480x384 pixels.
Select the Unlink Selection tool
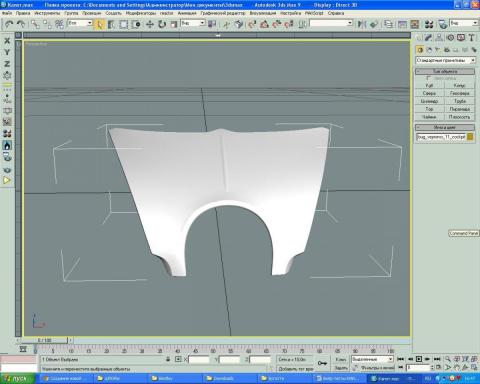(x=47, y=24)
